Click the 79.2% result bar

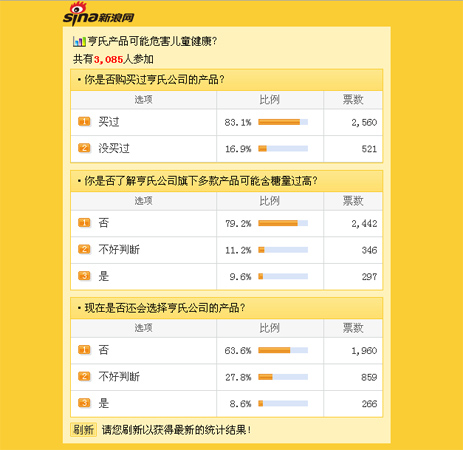[x=283, y=223]
